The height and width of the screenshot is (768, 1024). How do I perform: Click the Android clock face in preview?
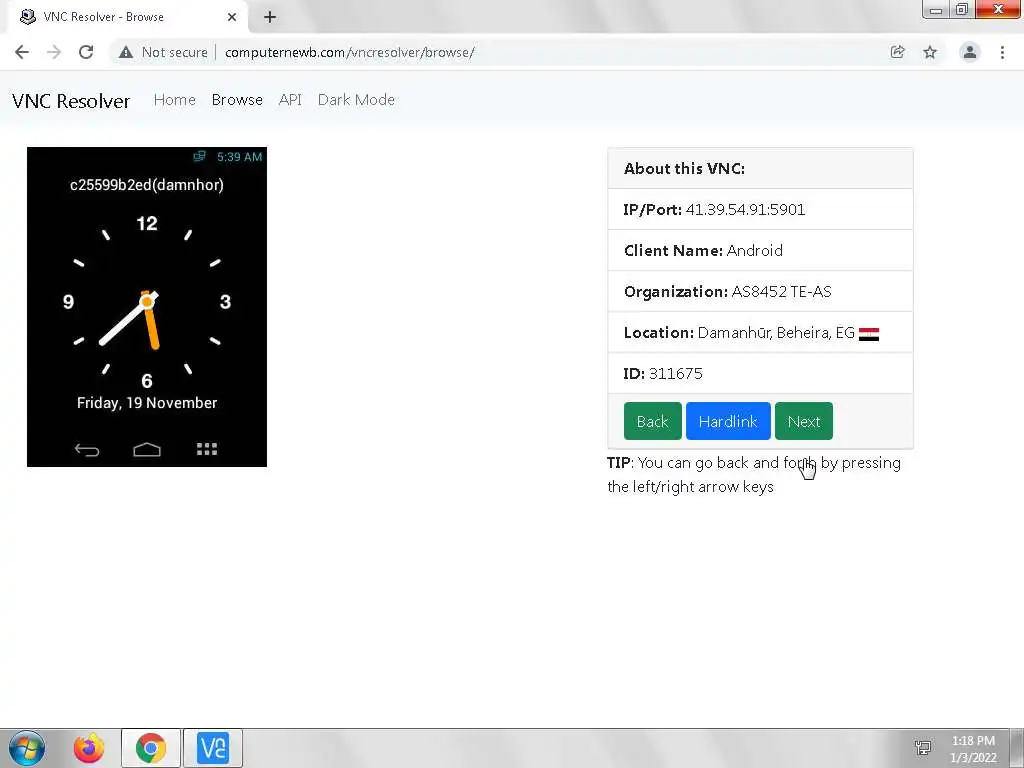point(147,301)
